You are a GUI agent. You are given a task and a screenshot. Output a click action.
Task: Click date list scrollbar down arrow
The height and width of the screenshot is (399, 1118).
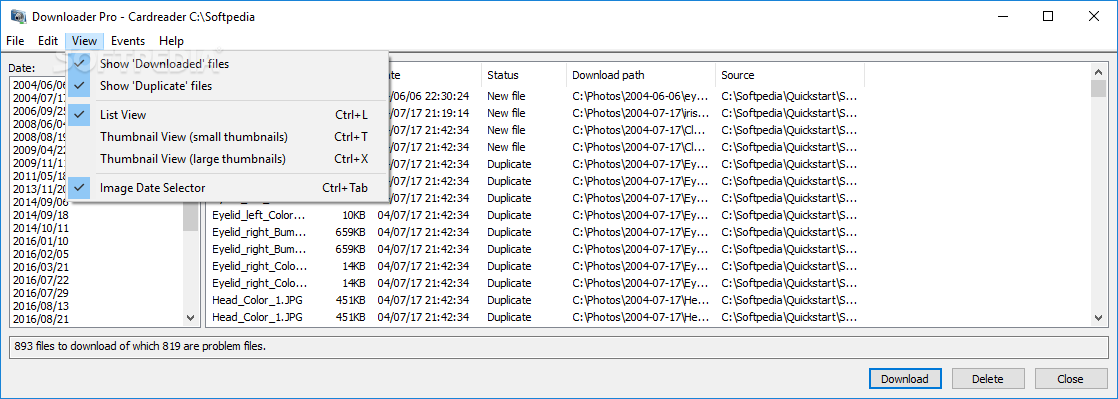[190, 318]
